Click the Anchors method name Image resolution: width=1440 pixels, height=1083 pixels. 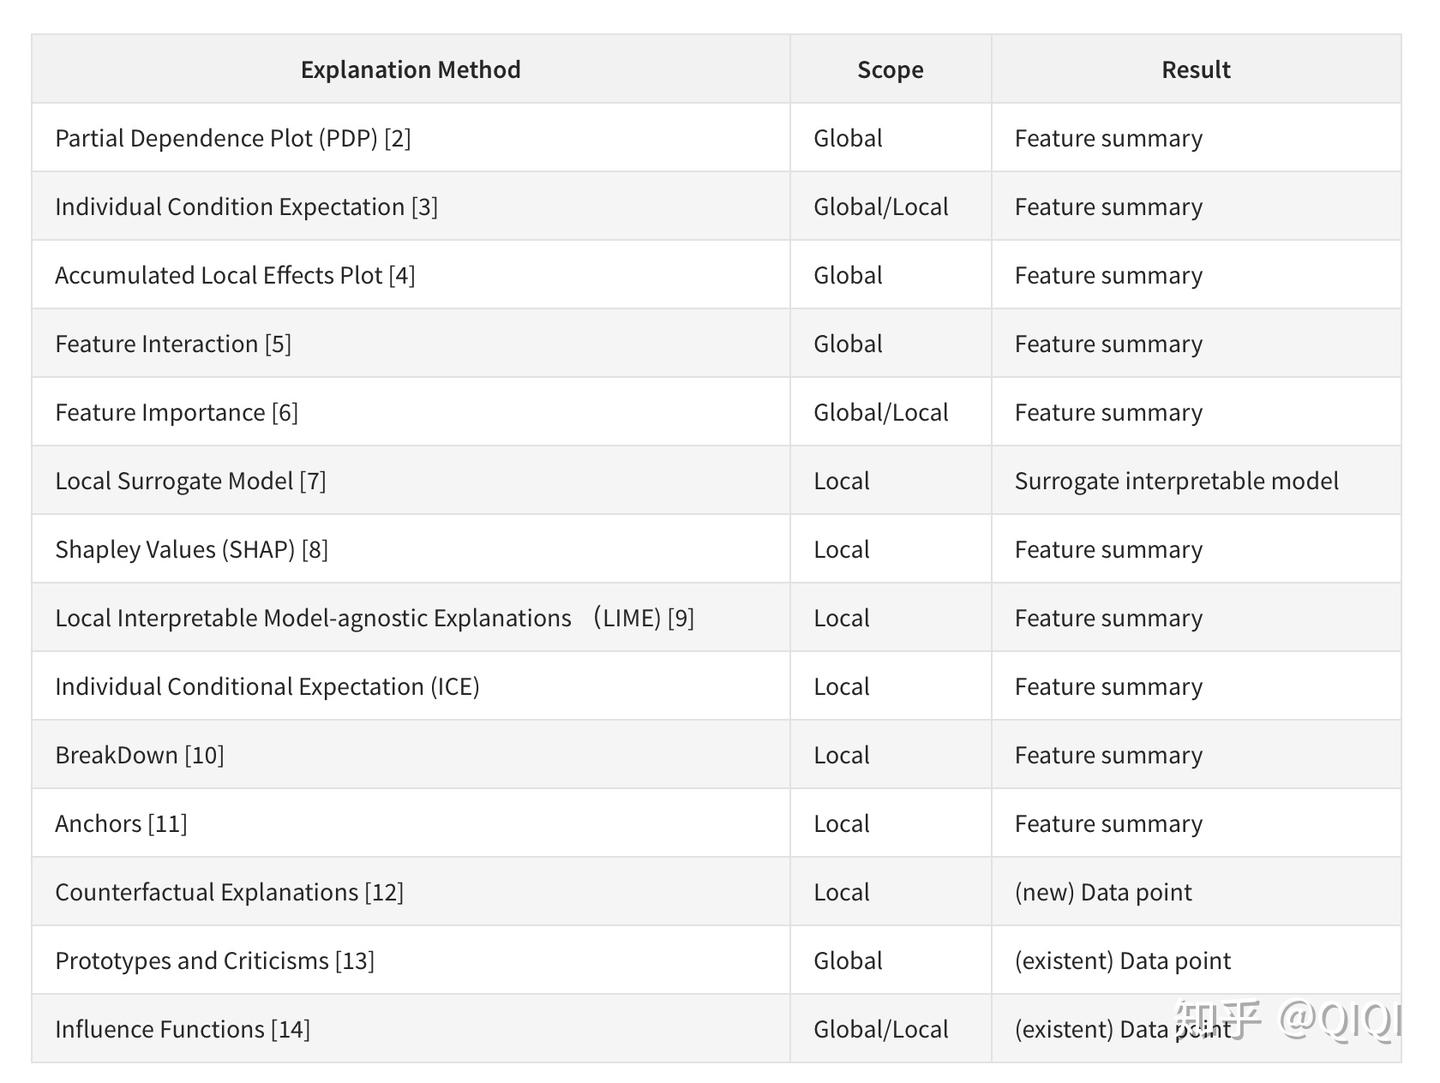(x=98, y=824)
